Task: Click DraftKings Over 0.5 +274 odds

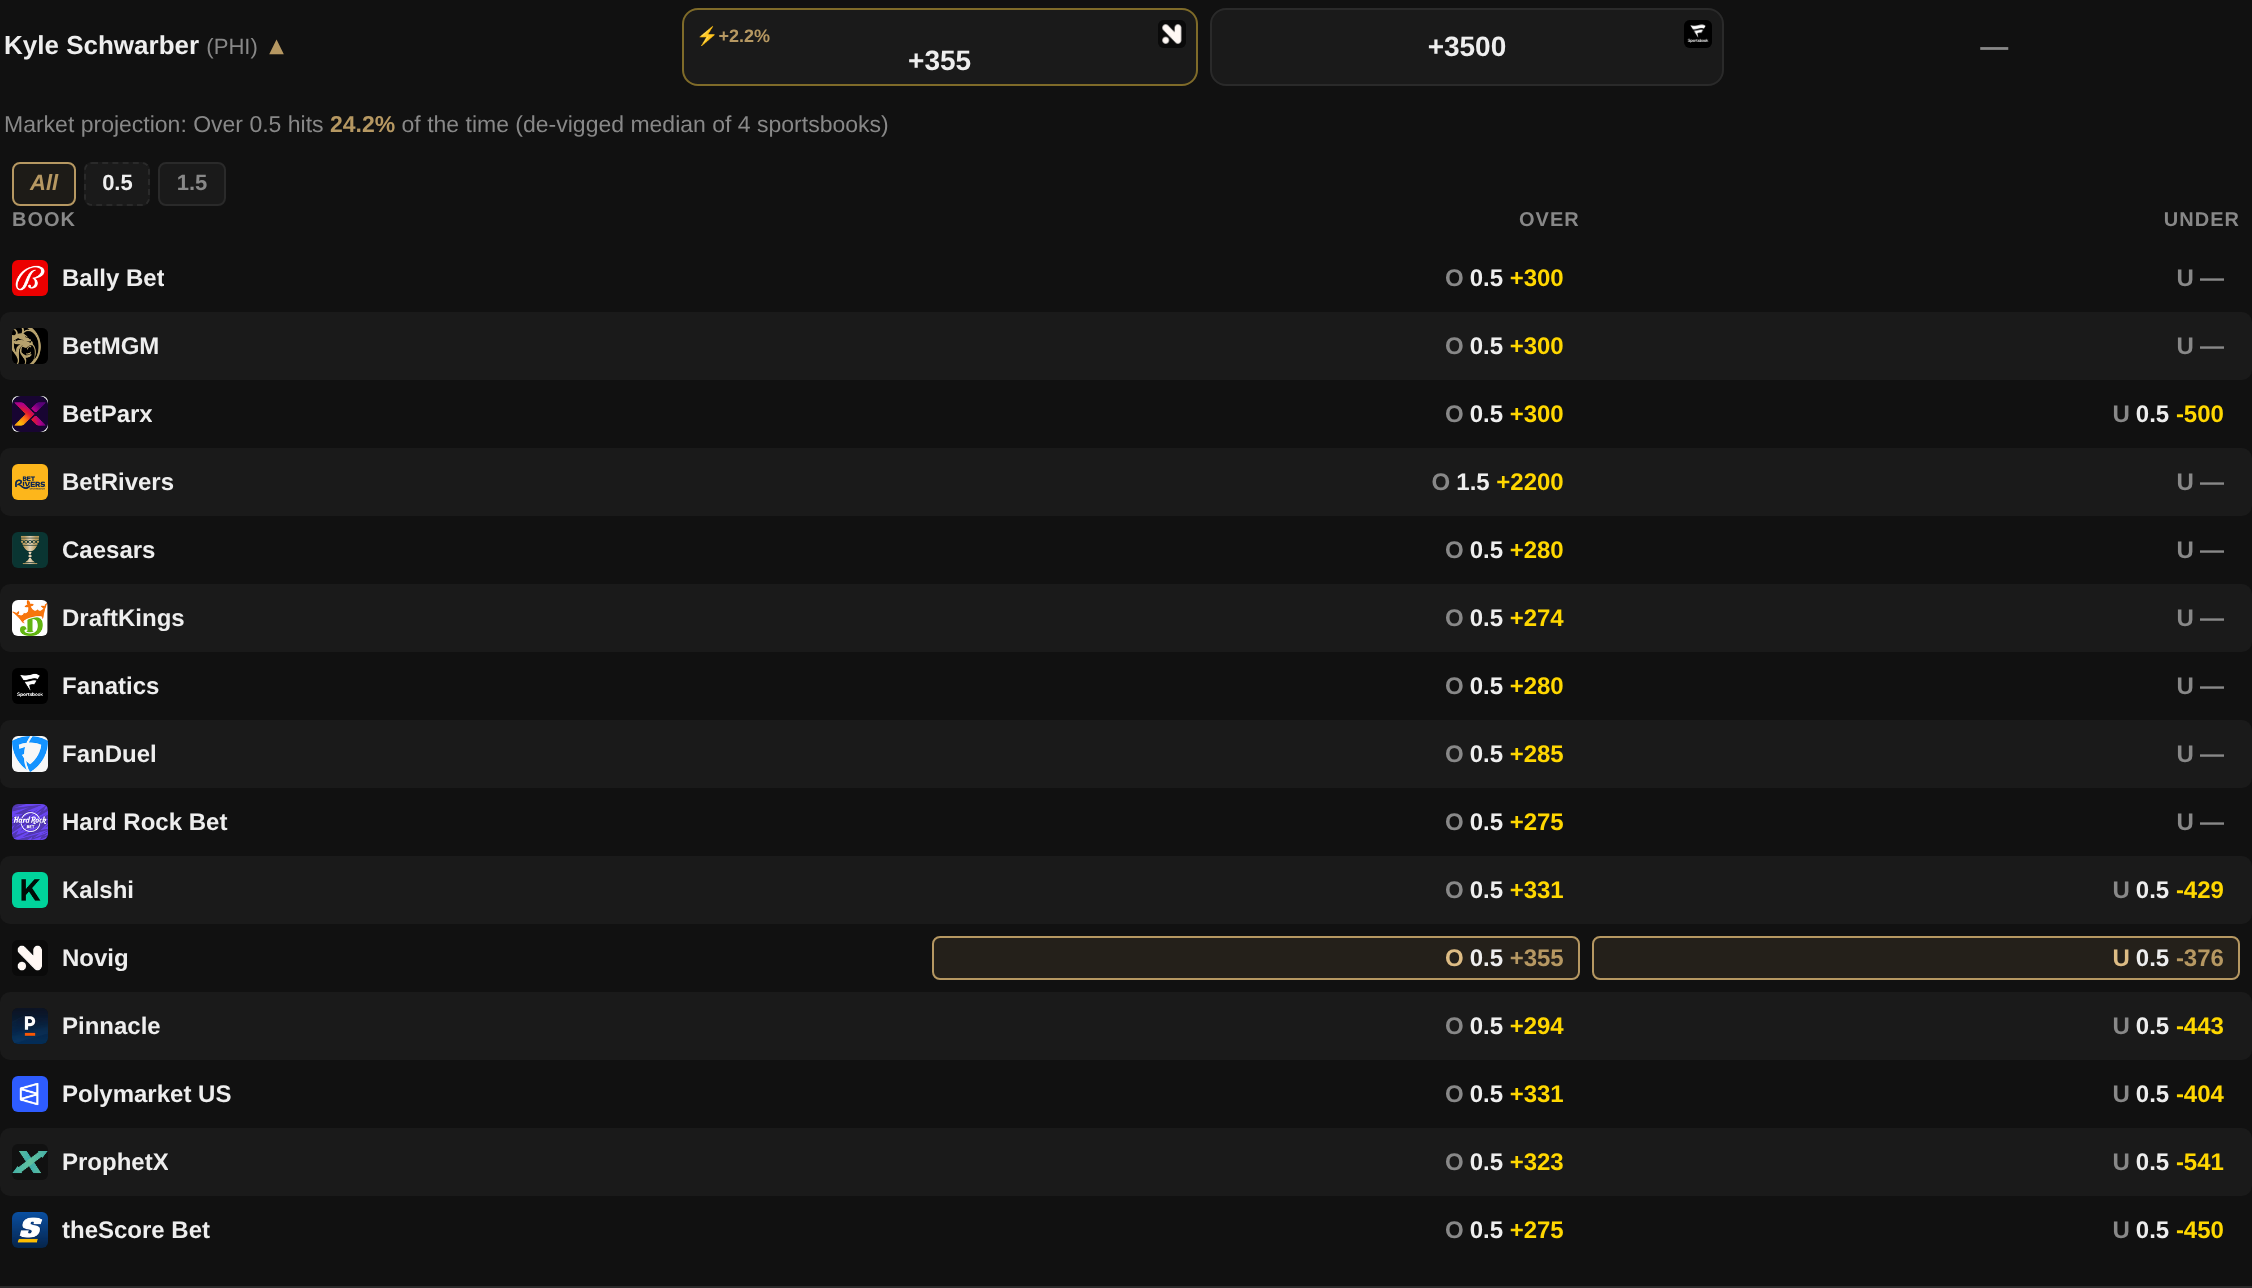Action: pyautogui.click(x=1504, y=618)
